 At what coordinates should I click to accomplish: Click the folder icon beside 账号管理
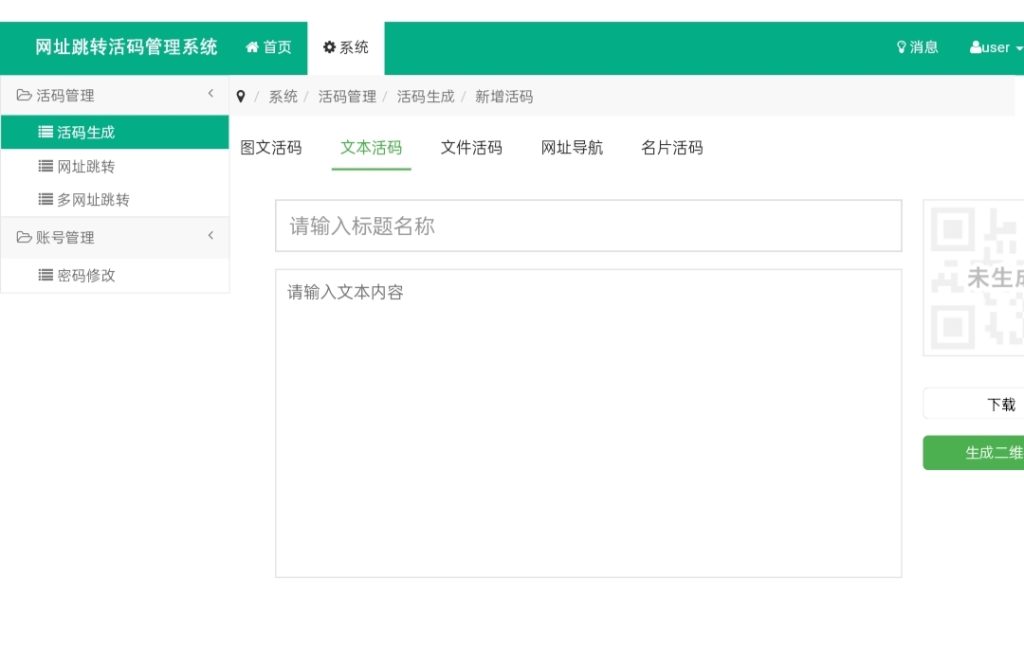point(24,238)
